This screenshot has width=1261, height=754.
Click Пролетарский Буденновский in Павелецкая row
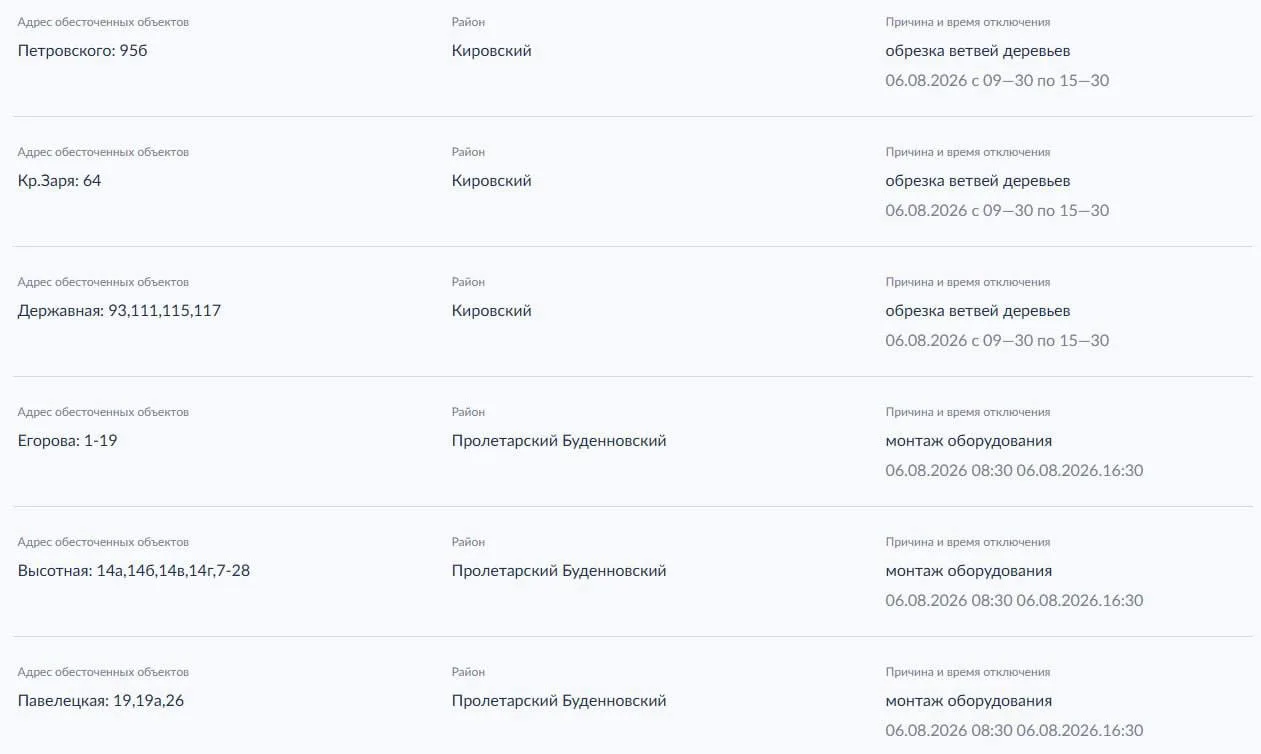coord(559,701)
